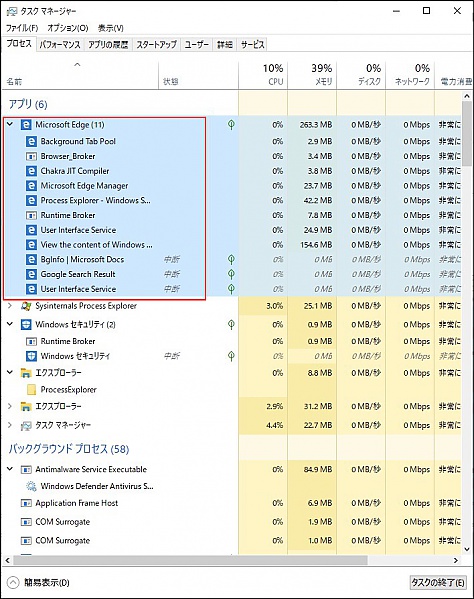Click the BgInfo | Microsoft Docs icon
The height and width of the screenshot is (599, 474).
coord(31,259)
